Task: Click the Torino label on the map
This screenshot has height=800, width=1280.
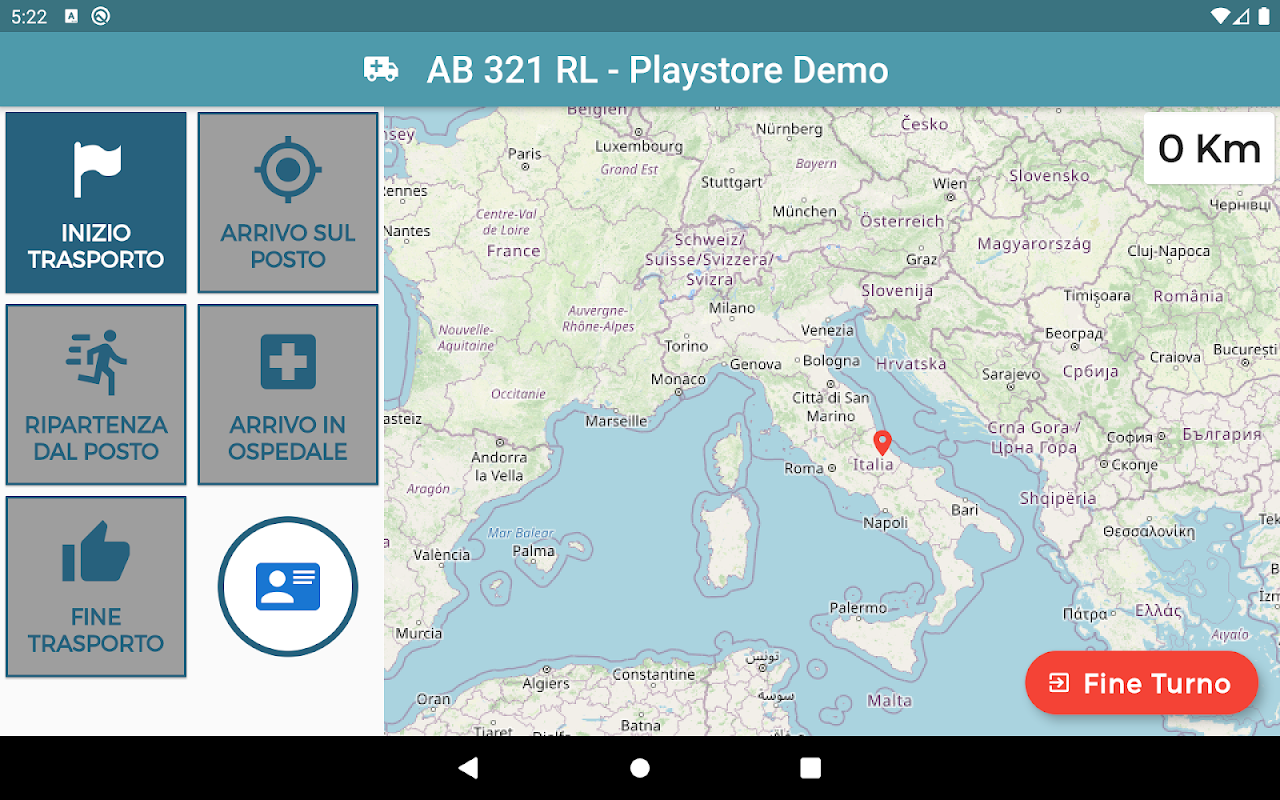Action: click(686, 345)
